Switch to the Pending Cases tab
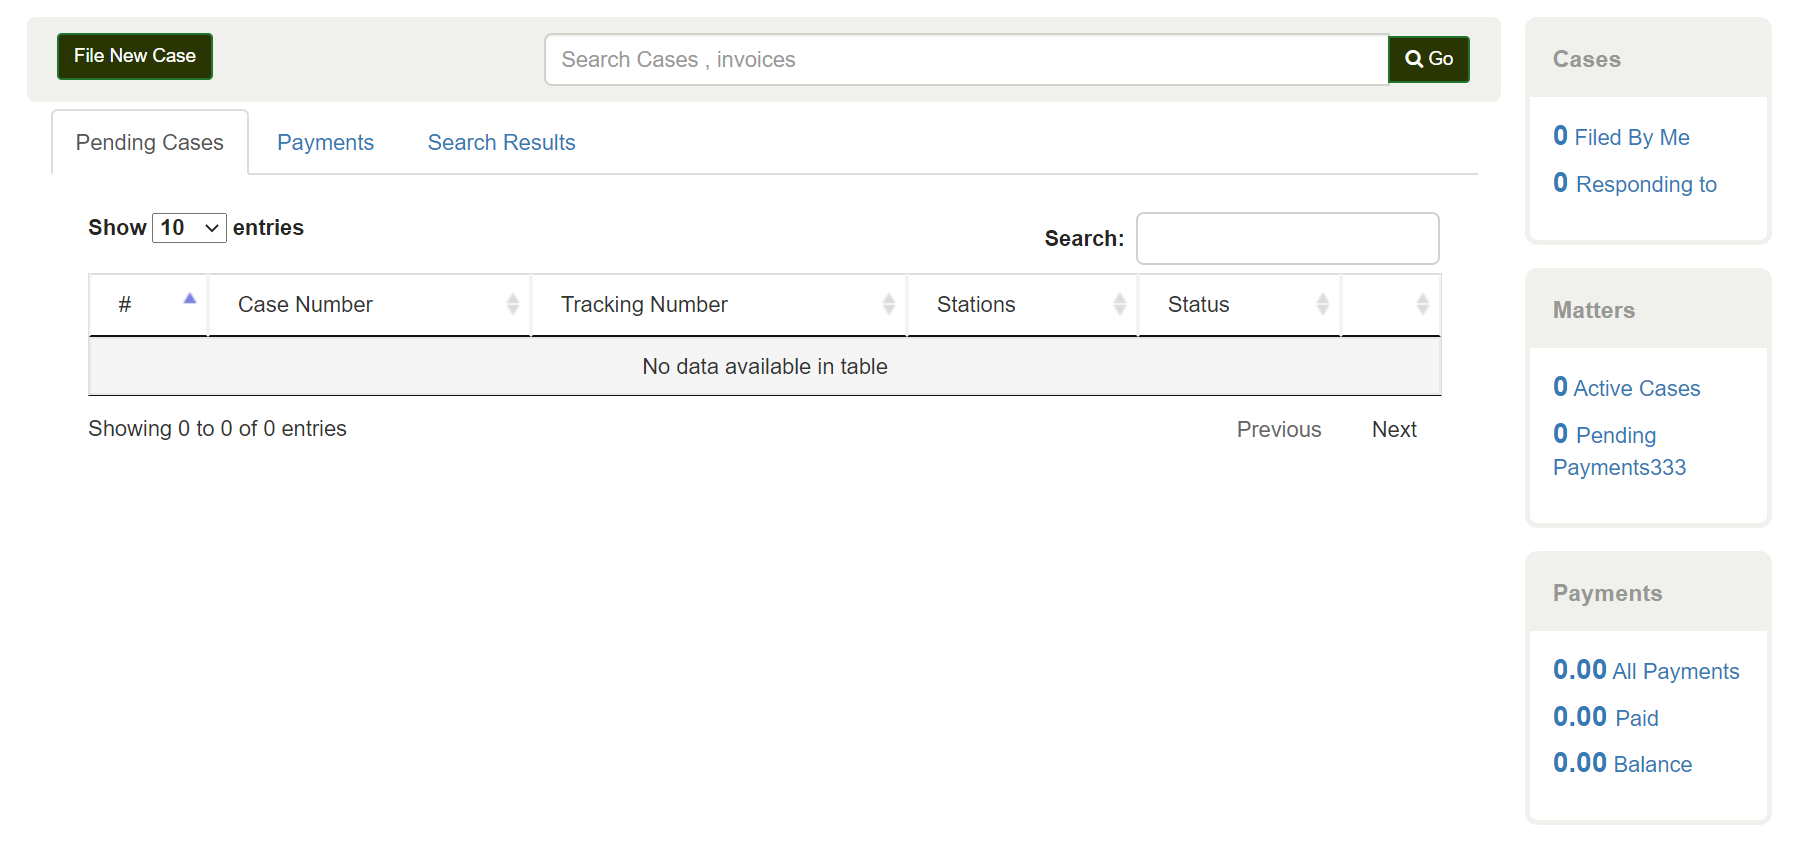Viewport: 1819px width, 866px height. click(x=150, y=142)
